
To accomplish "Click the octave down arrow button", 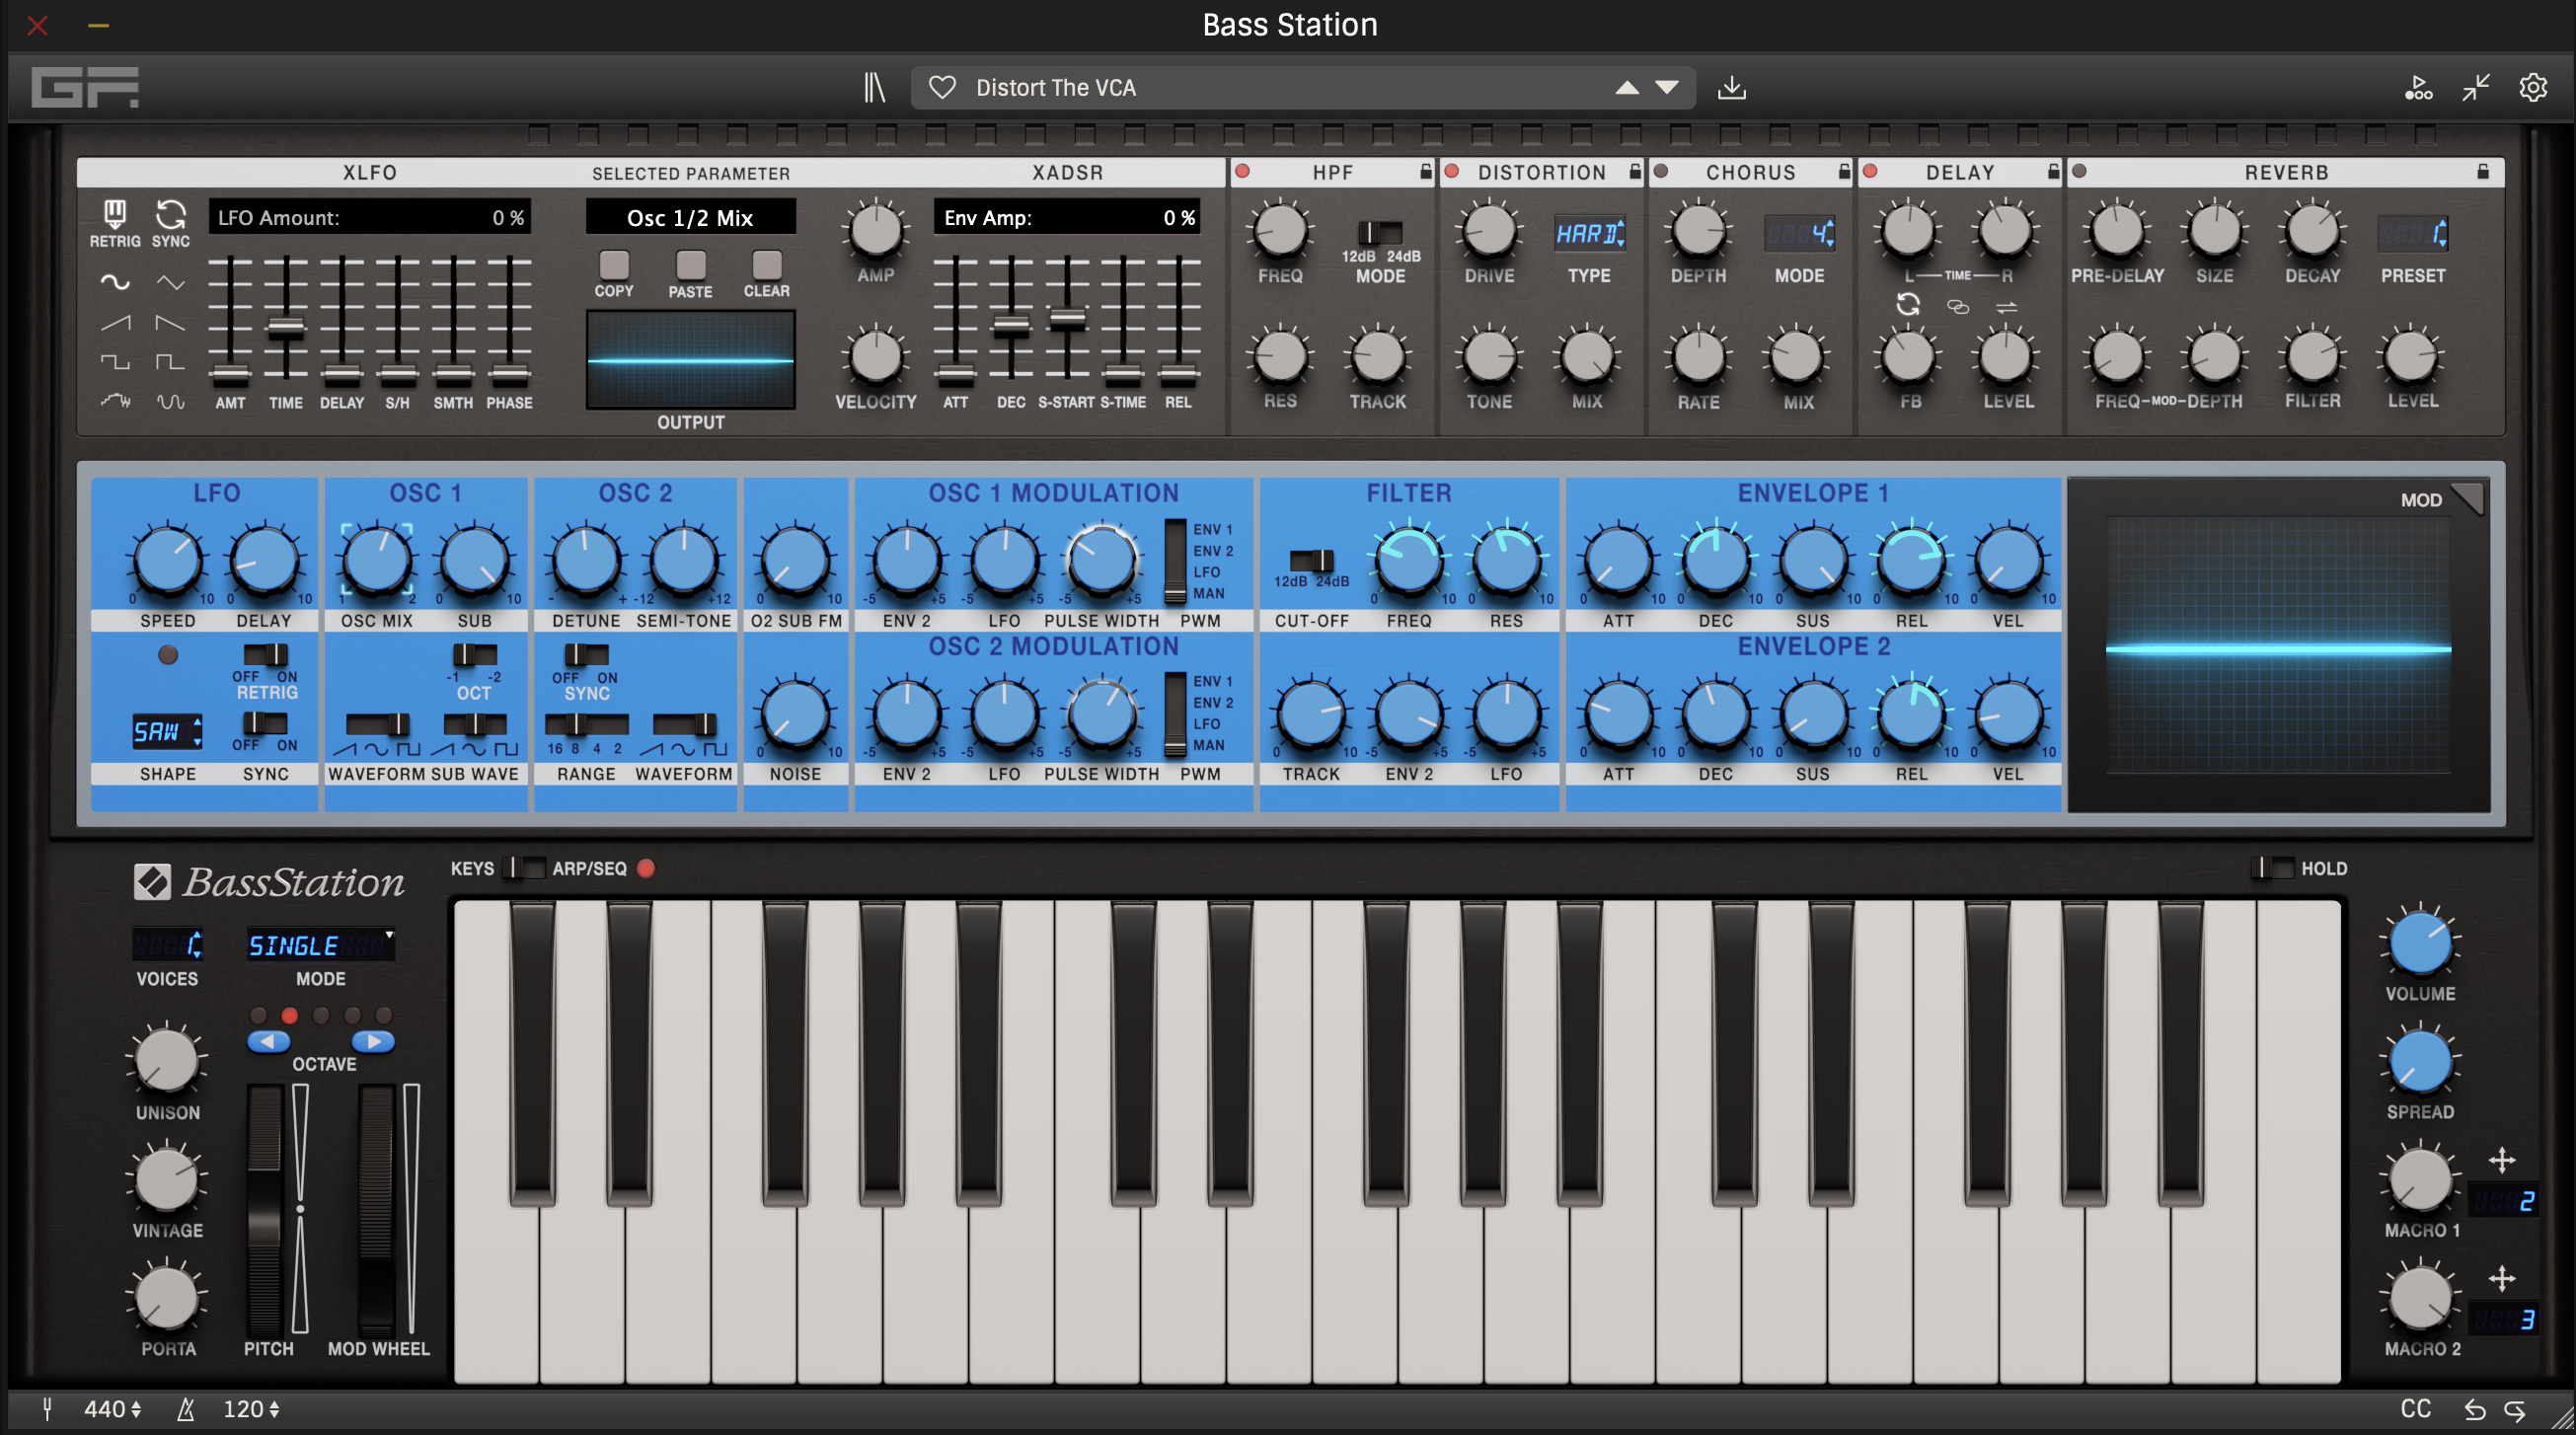I will pos(268,1040).
